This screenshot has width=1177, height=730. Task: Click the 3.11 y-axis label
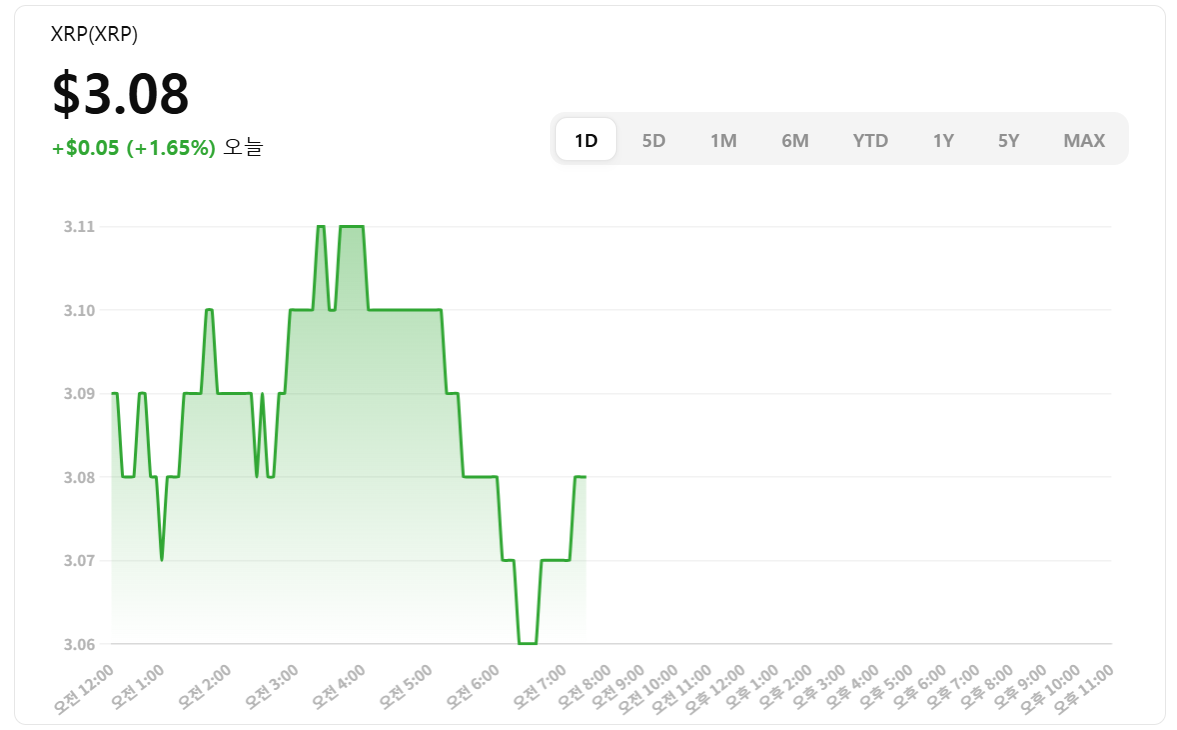79,227
